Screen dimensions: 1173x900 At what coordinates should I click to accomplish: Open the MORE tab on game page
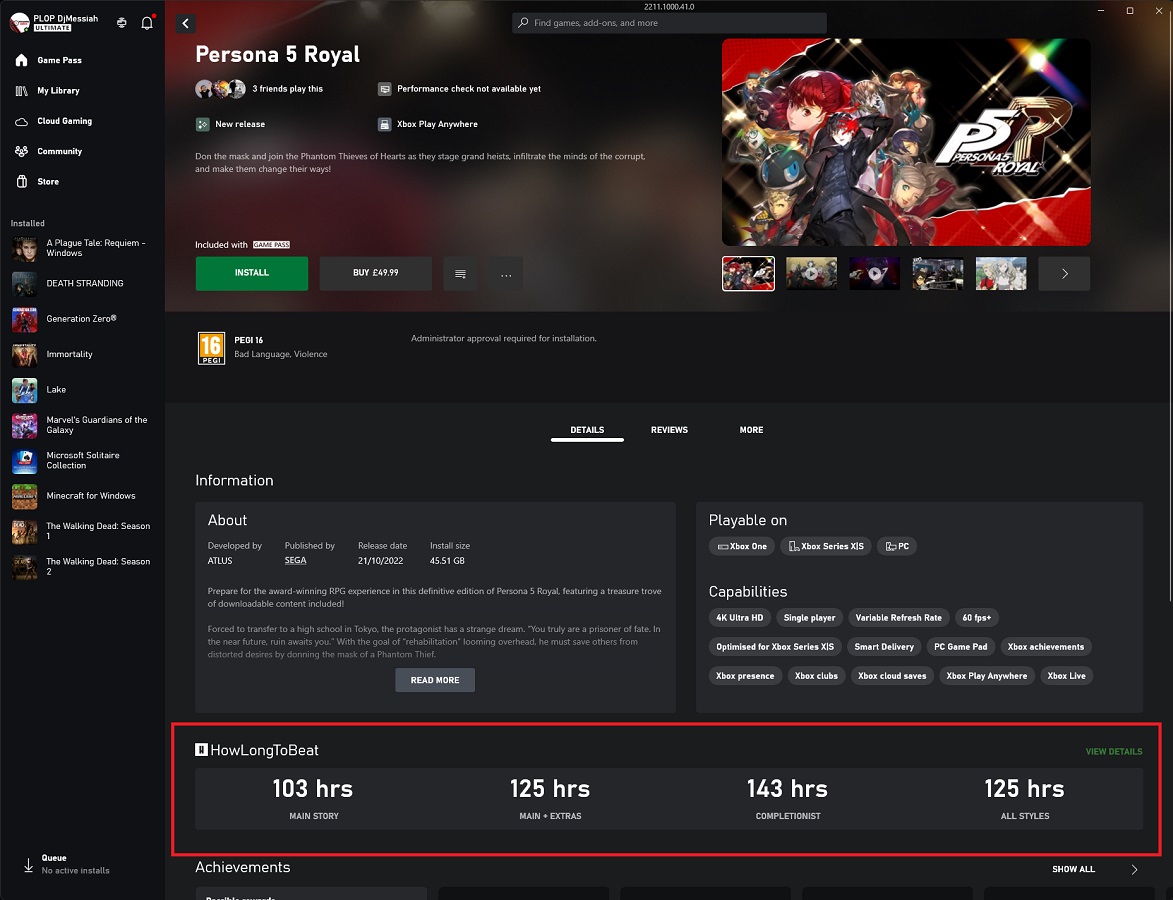751,430
